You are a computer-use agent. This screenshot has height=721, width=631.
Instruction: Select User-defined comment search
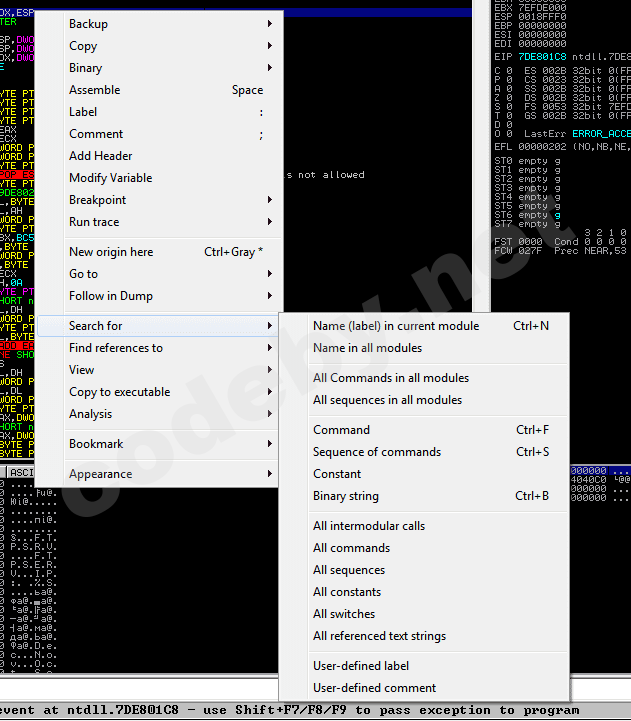point(374,688)
